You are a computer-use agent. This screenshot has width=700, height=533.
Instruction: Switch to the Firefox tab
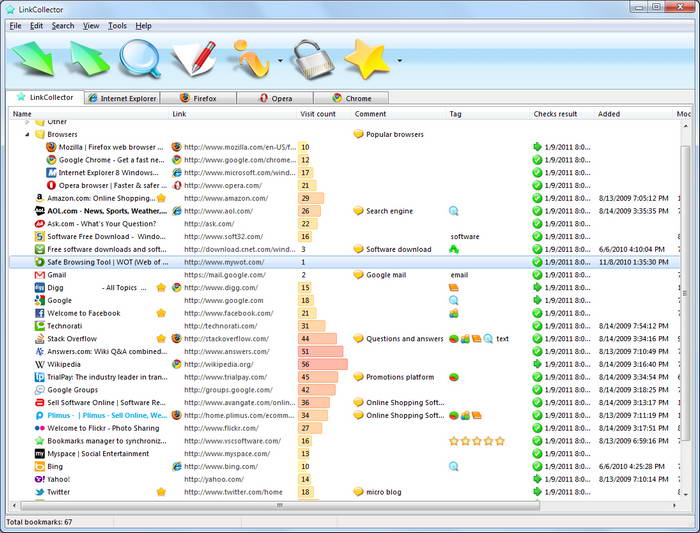click(198, 98)
